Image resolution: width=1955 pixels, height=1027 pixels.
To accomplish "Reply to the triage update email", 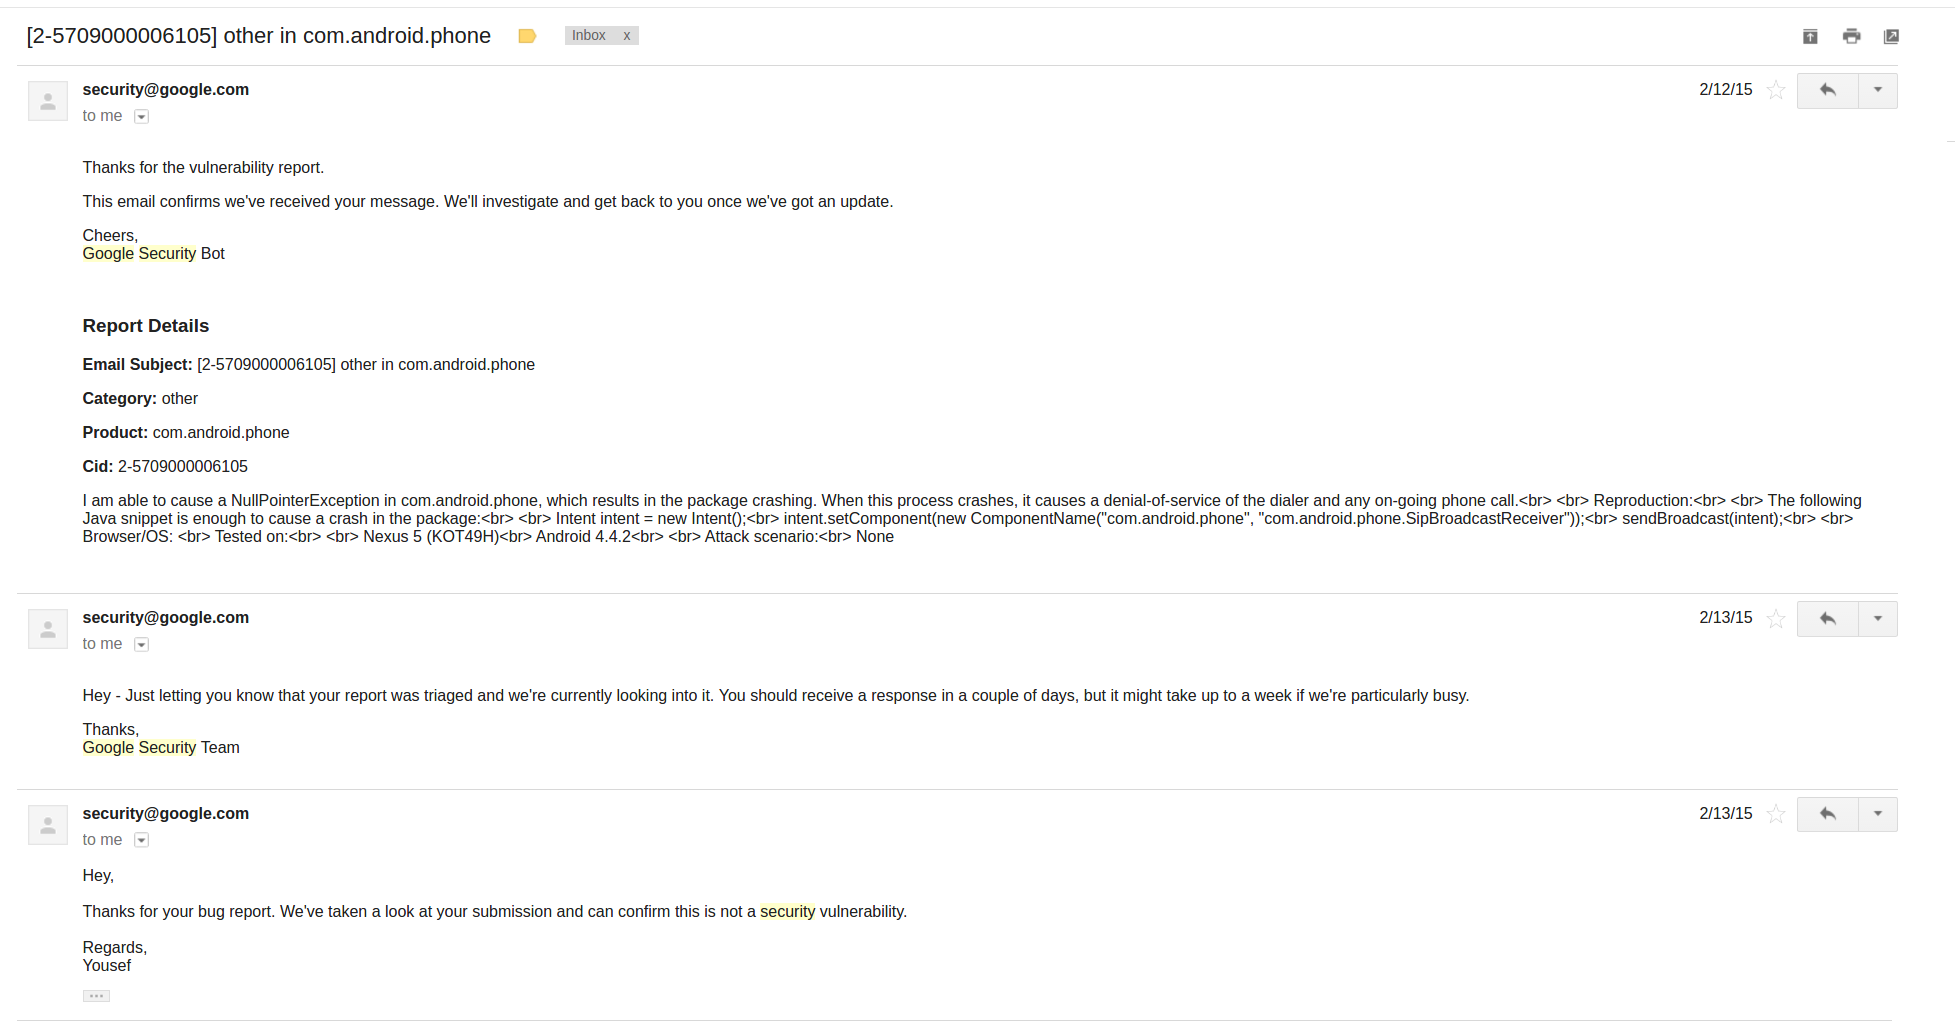I will (x=1827, y=618).
